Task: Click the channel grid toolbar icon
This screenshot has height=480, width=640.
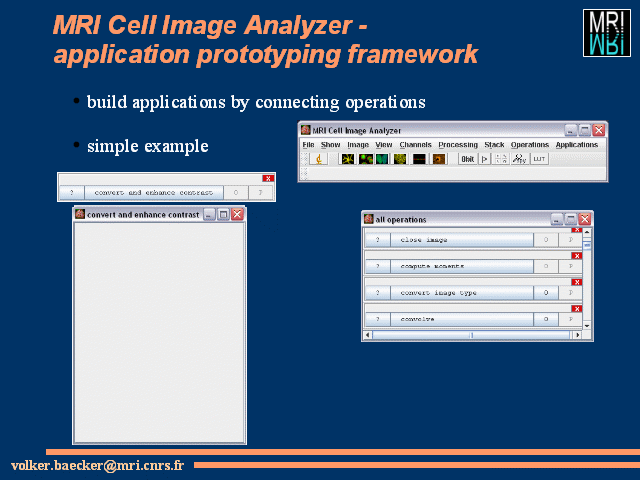Action: [501, 159]
